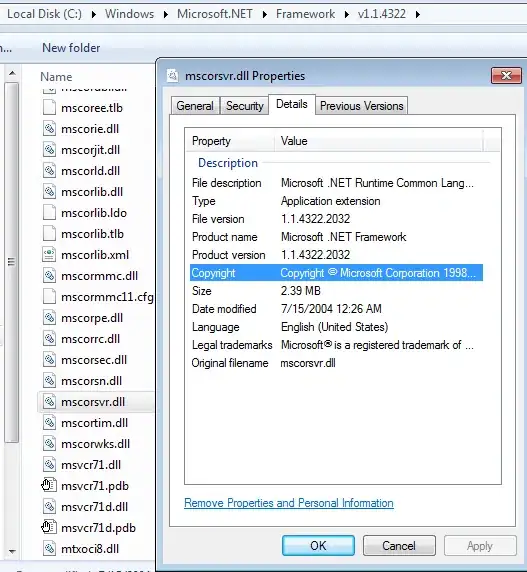Click the mscorld.dll file icon
The image size is (527, 572).
pos(49,171)
